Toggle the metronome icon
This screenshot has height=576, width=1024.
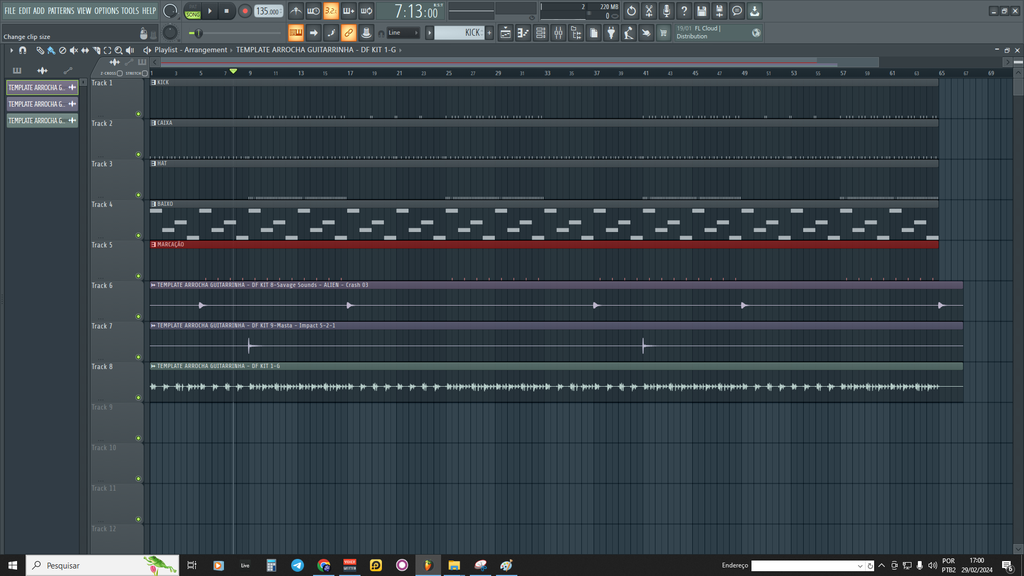296,11
